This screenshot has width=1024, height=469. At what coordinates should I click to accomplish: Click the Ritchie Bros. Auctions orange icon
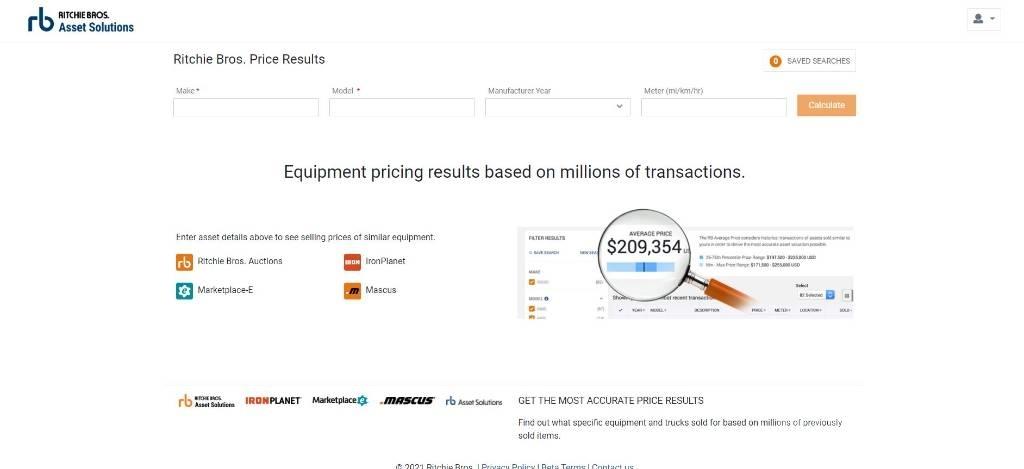tap(184, 262)
